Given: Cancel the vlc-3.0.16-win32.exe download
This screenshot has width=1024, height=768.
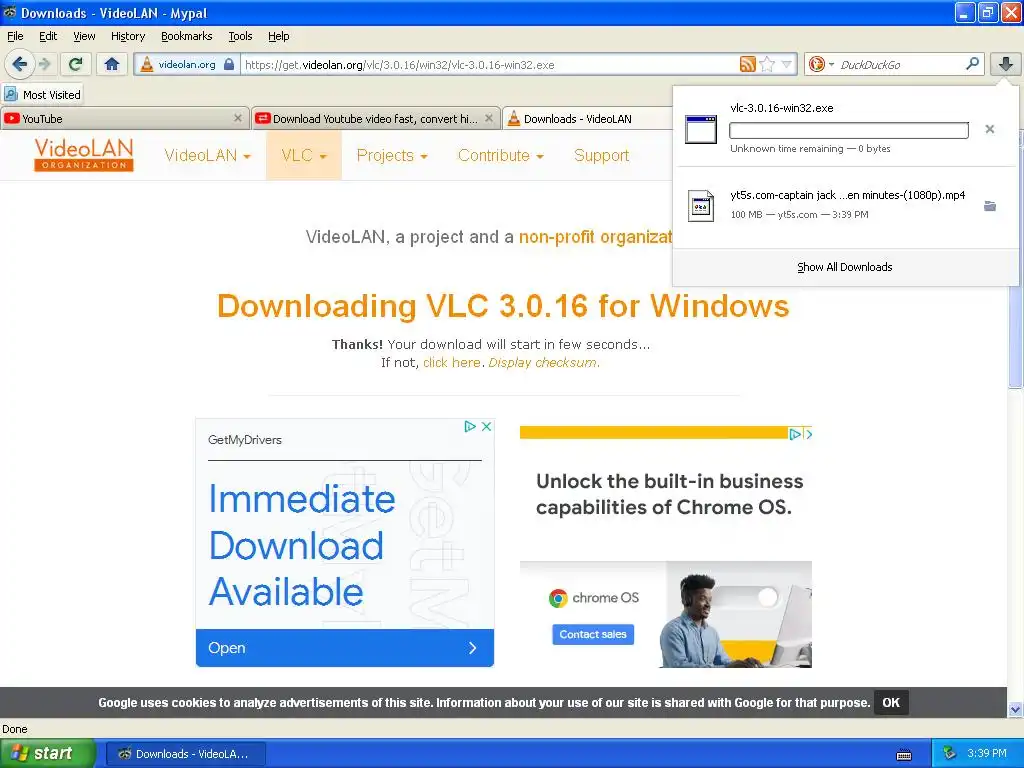Looking at the screenshot, I should click(x=990, y=129).
